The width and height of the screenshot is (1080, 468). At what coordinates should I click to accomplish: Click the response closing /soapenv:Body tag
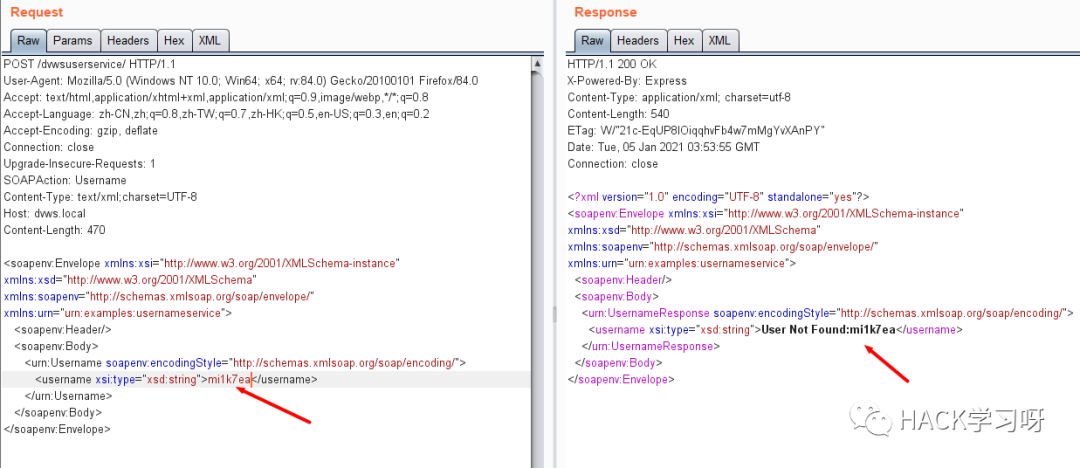(619, 363)
